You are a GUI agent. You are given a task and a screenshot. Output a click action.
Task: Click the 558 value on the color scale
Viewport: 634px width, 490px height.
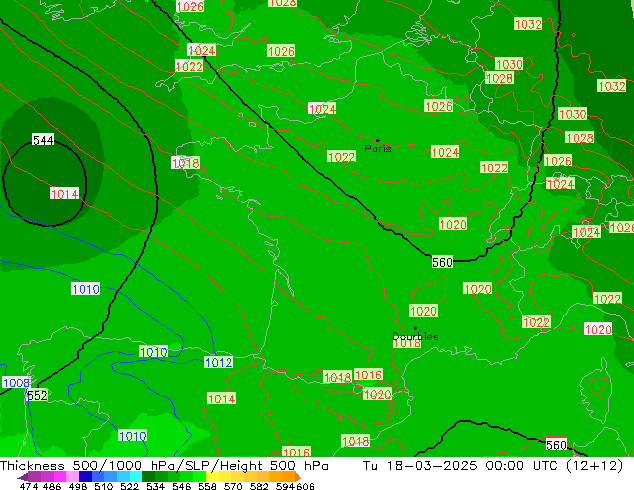tap(207, 486)
